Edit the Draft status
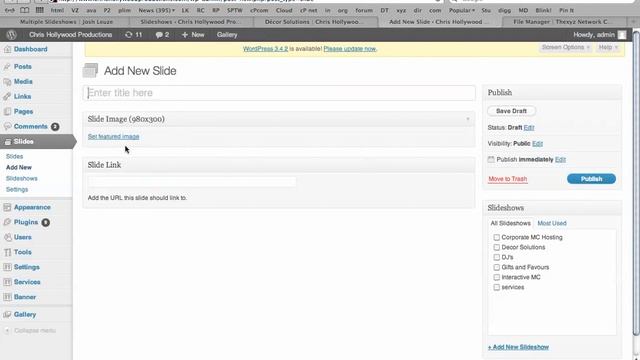This screenshot has width=640, height=360. pos(529,128)
